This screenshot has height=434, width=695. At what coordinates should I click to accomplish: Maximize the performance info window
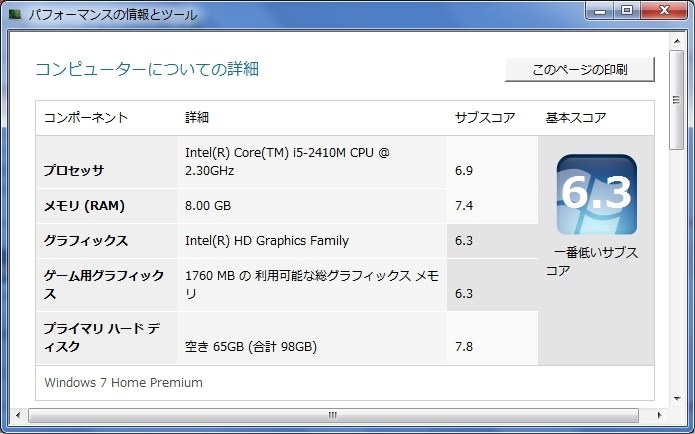point(627,11)
